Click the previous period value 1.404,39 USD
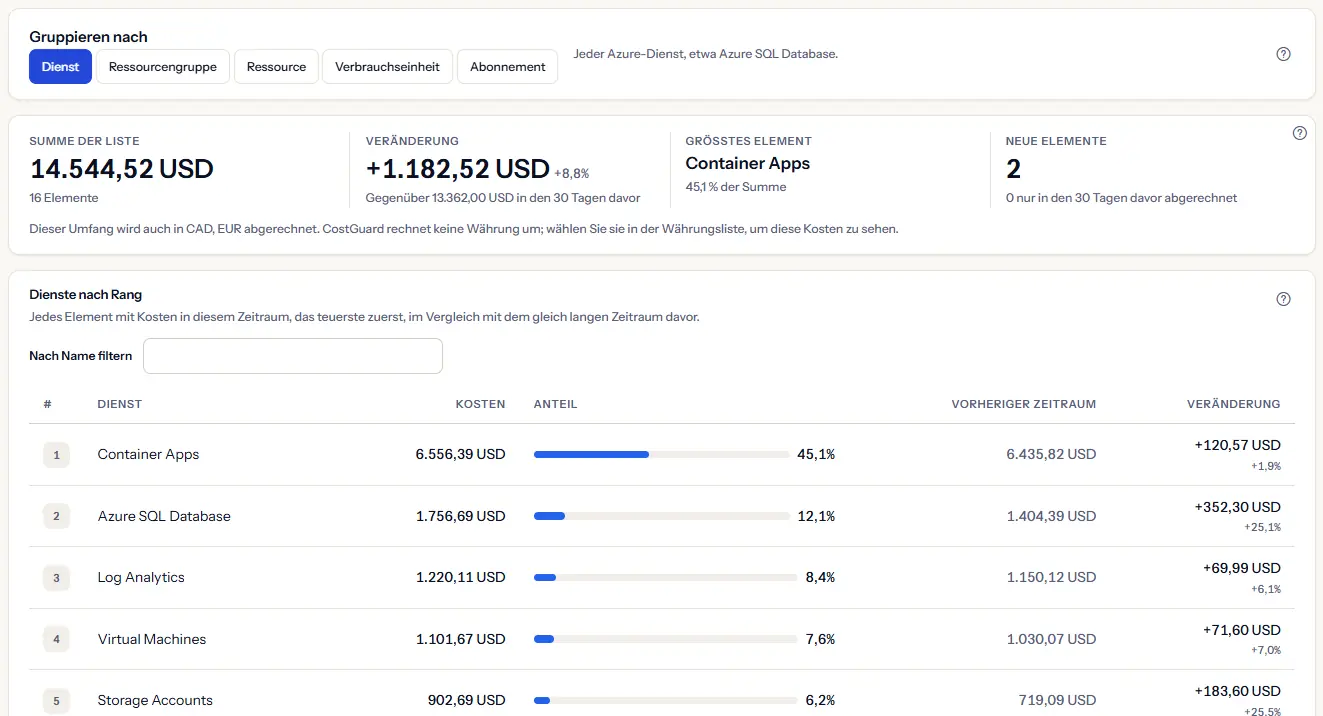1323x716 pixels. pyautogui.click(x=1051, y=516)
